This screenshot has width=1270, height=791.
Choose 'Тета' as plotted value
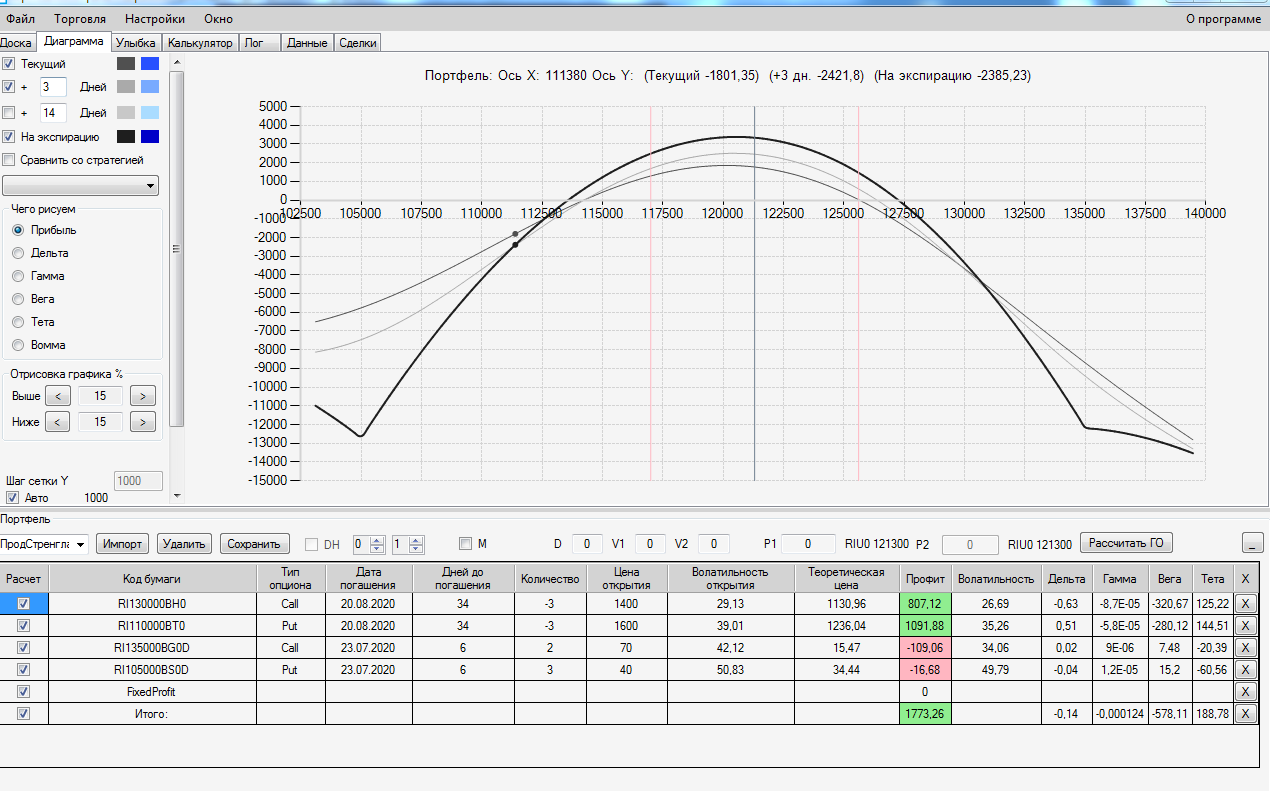(x=18, y=322)
